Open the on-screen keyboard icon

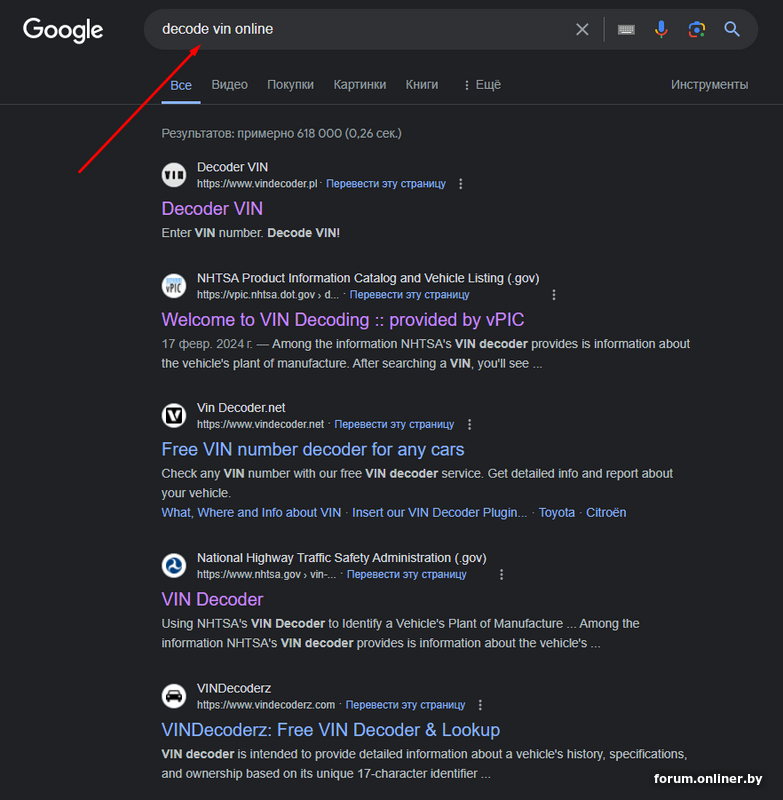(626, 30)
